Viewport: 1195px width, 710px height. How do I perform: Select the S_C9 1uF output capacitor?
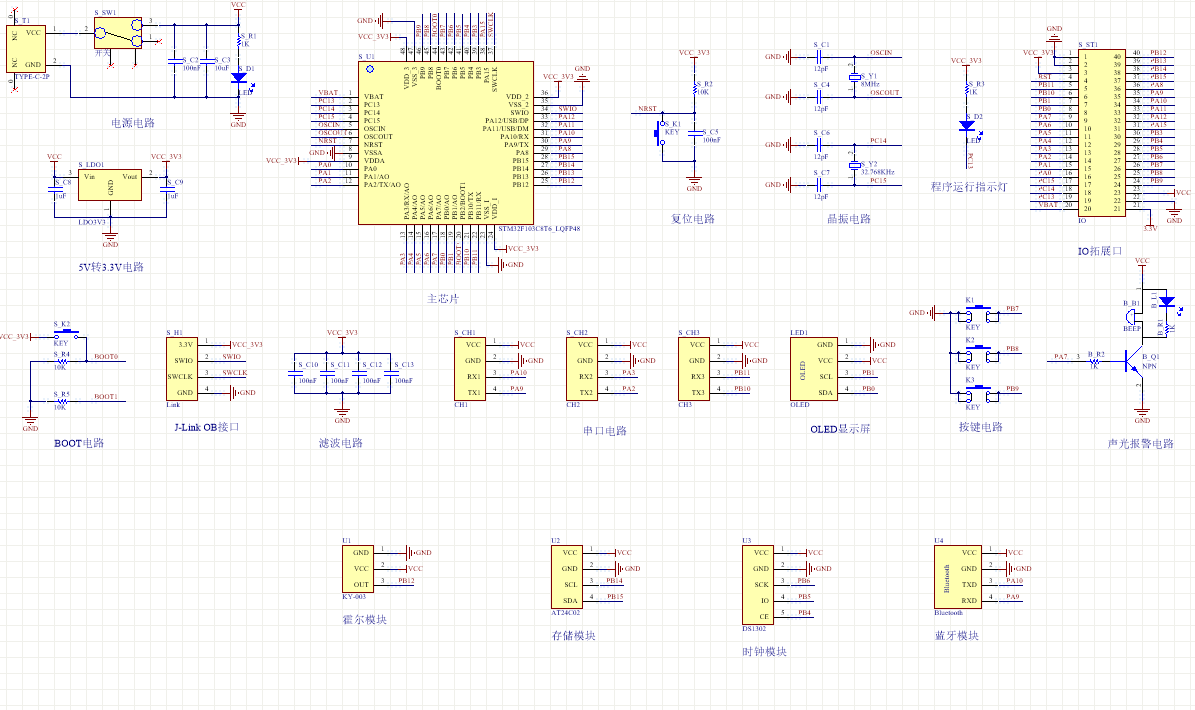click(x=166, y=190)
